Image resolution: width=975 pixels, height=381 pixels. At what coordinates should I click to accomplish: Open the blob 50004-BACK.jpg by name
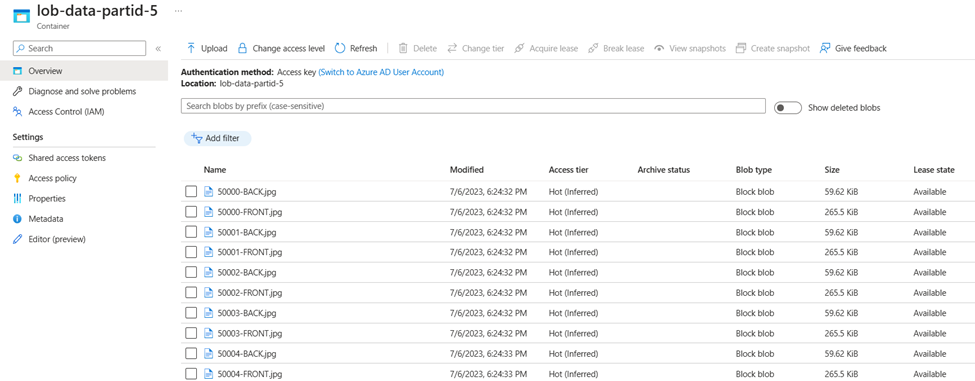pyautogui.click(x=247, y=354)
